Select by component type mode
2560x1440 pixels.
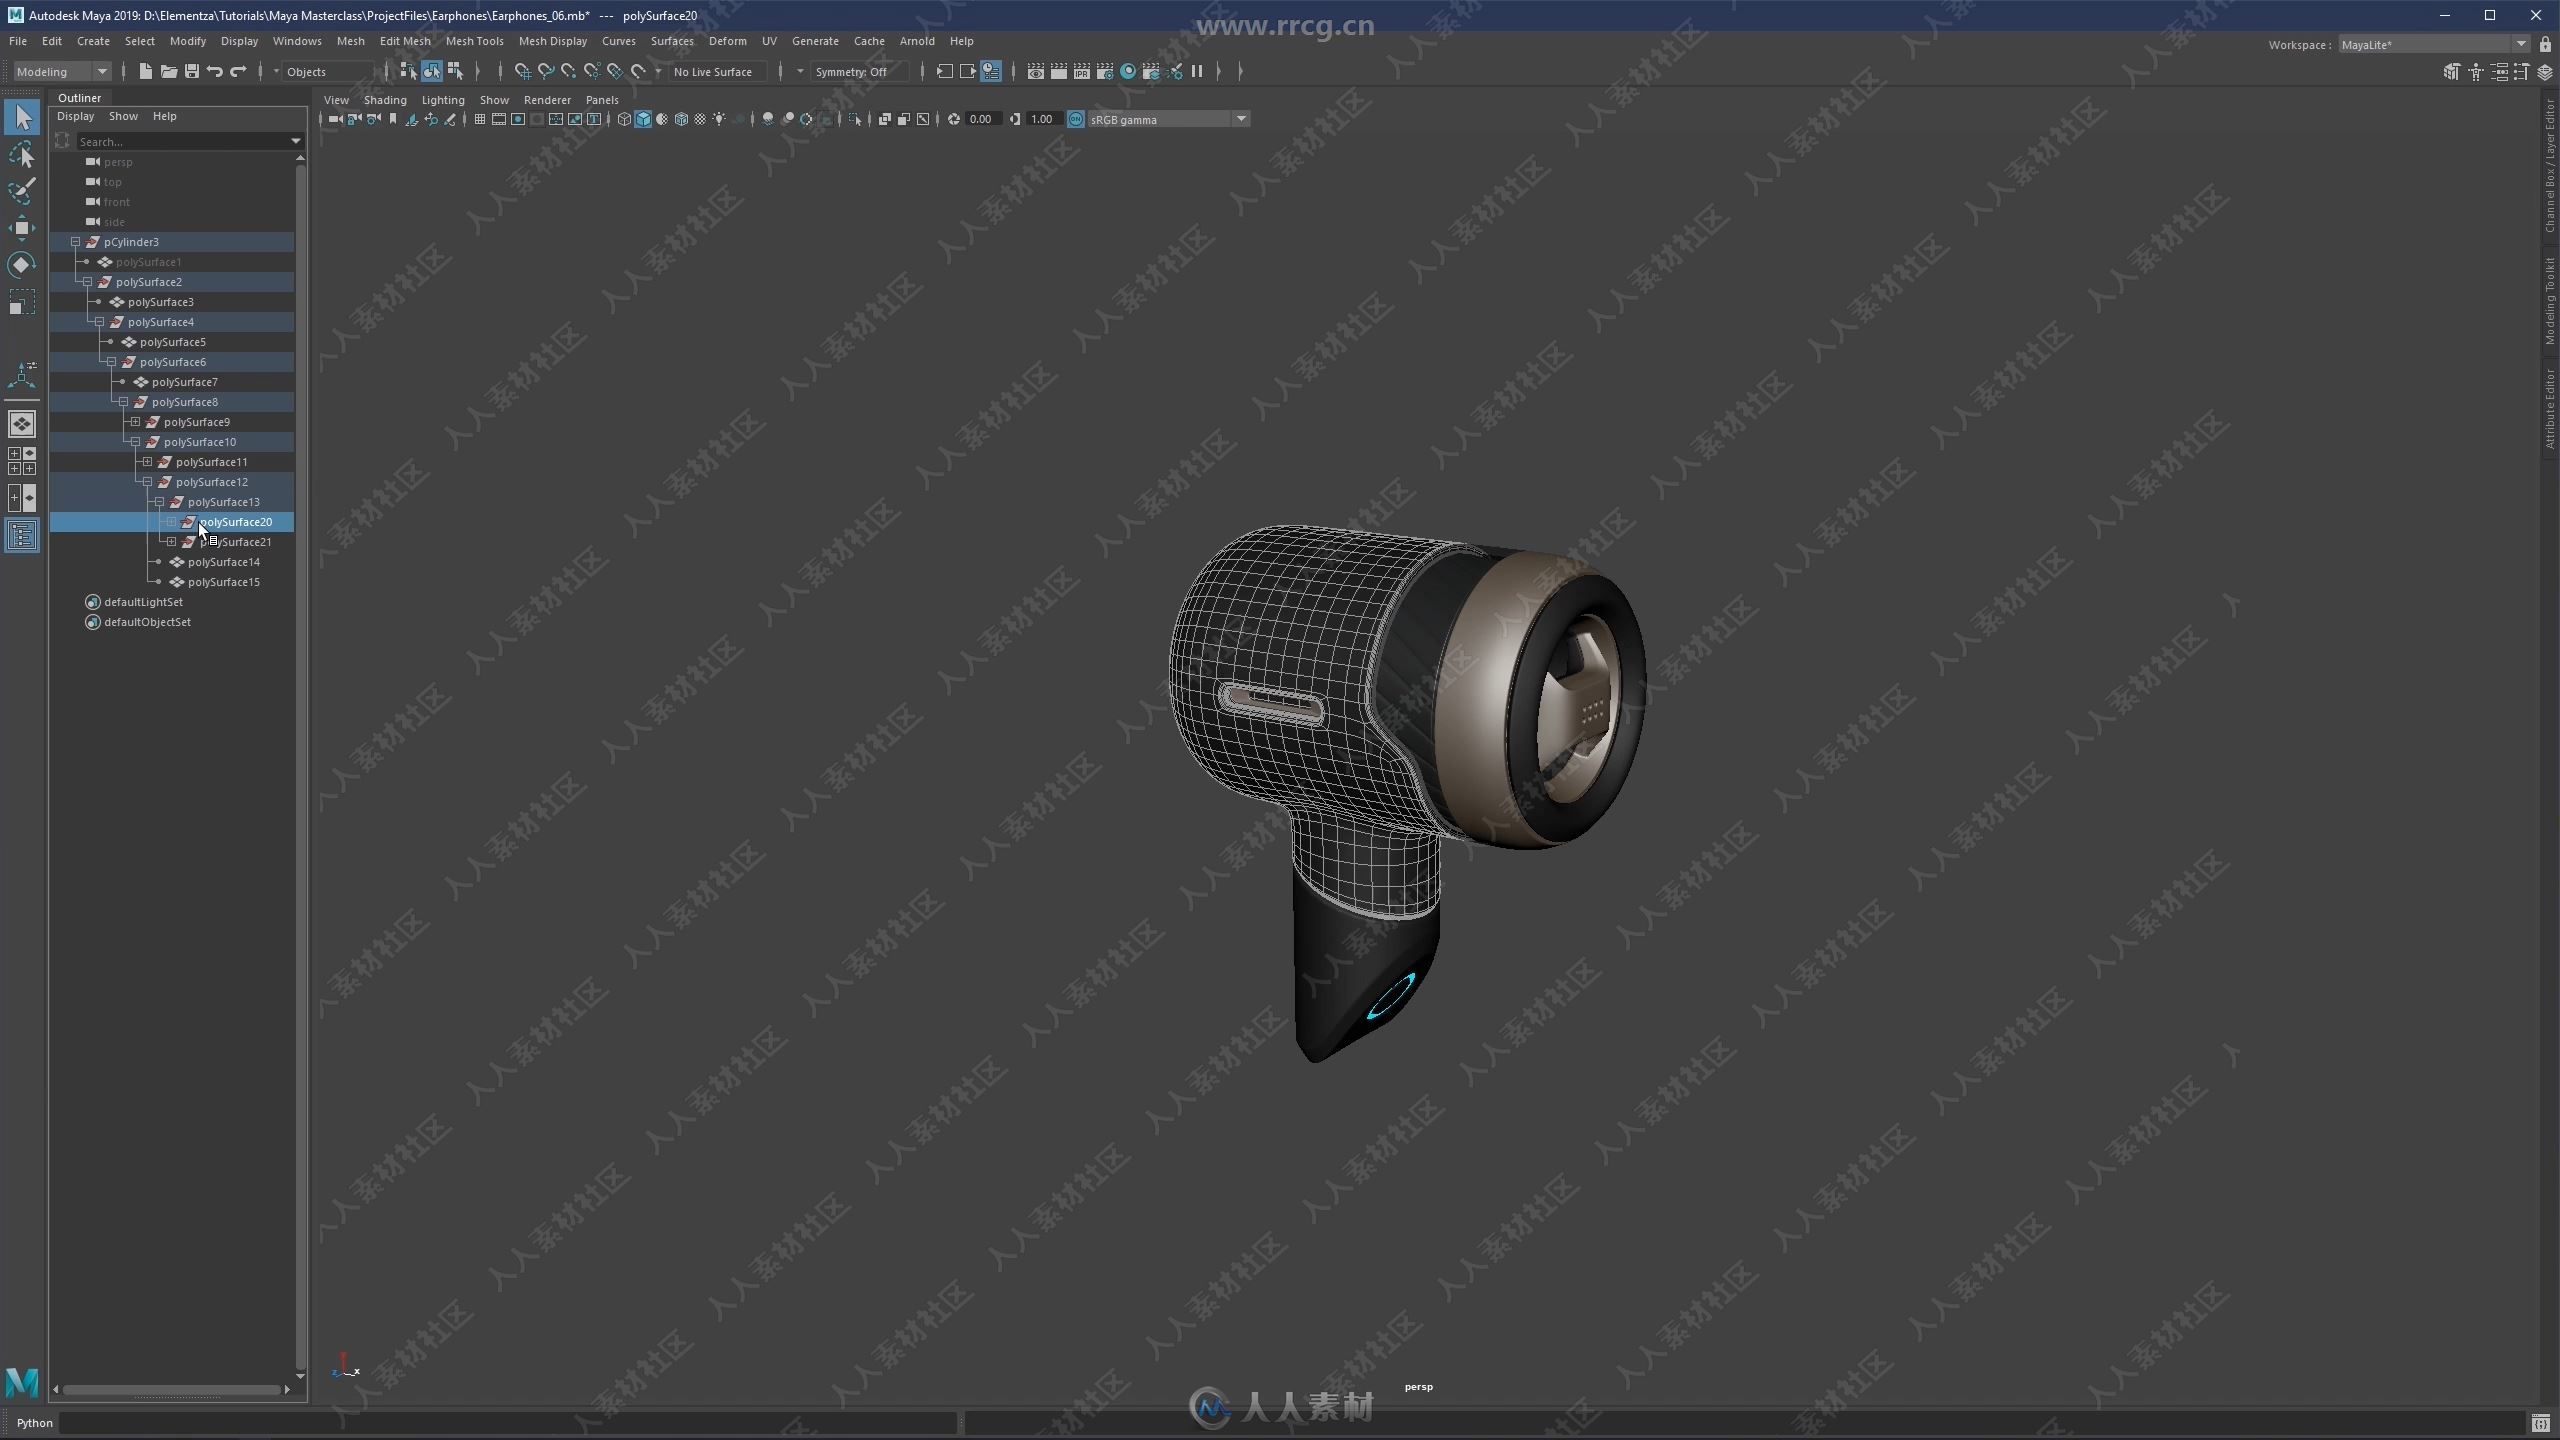point(455,71)
